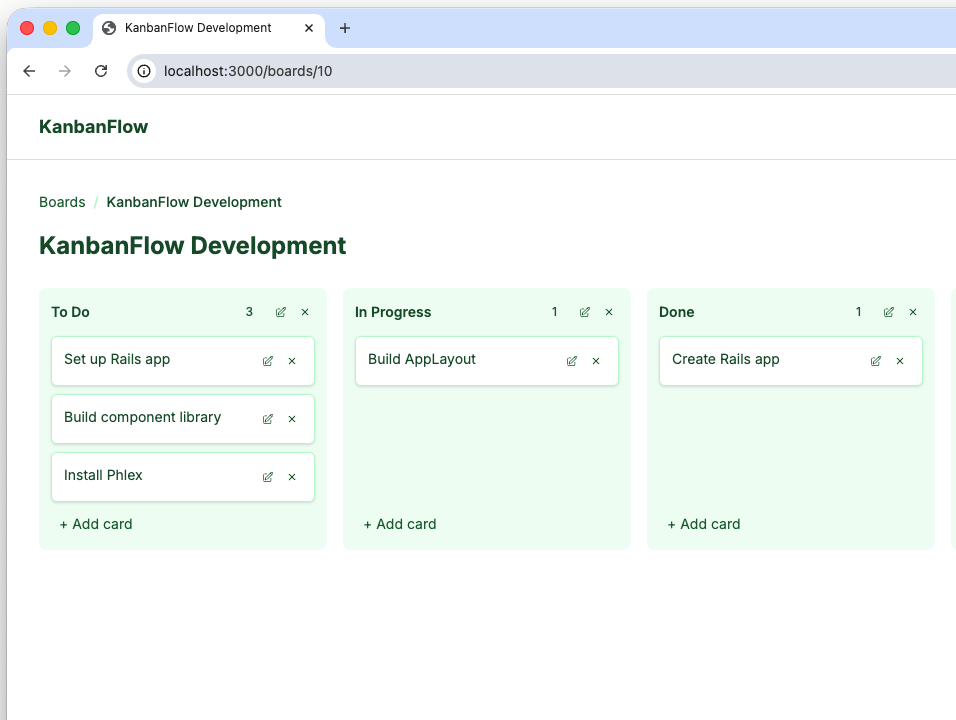The image size is (956, 720).
Task: Reload the current page
Action: pyautogui.click(x=101, y=71)
